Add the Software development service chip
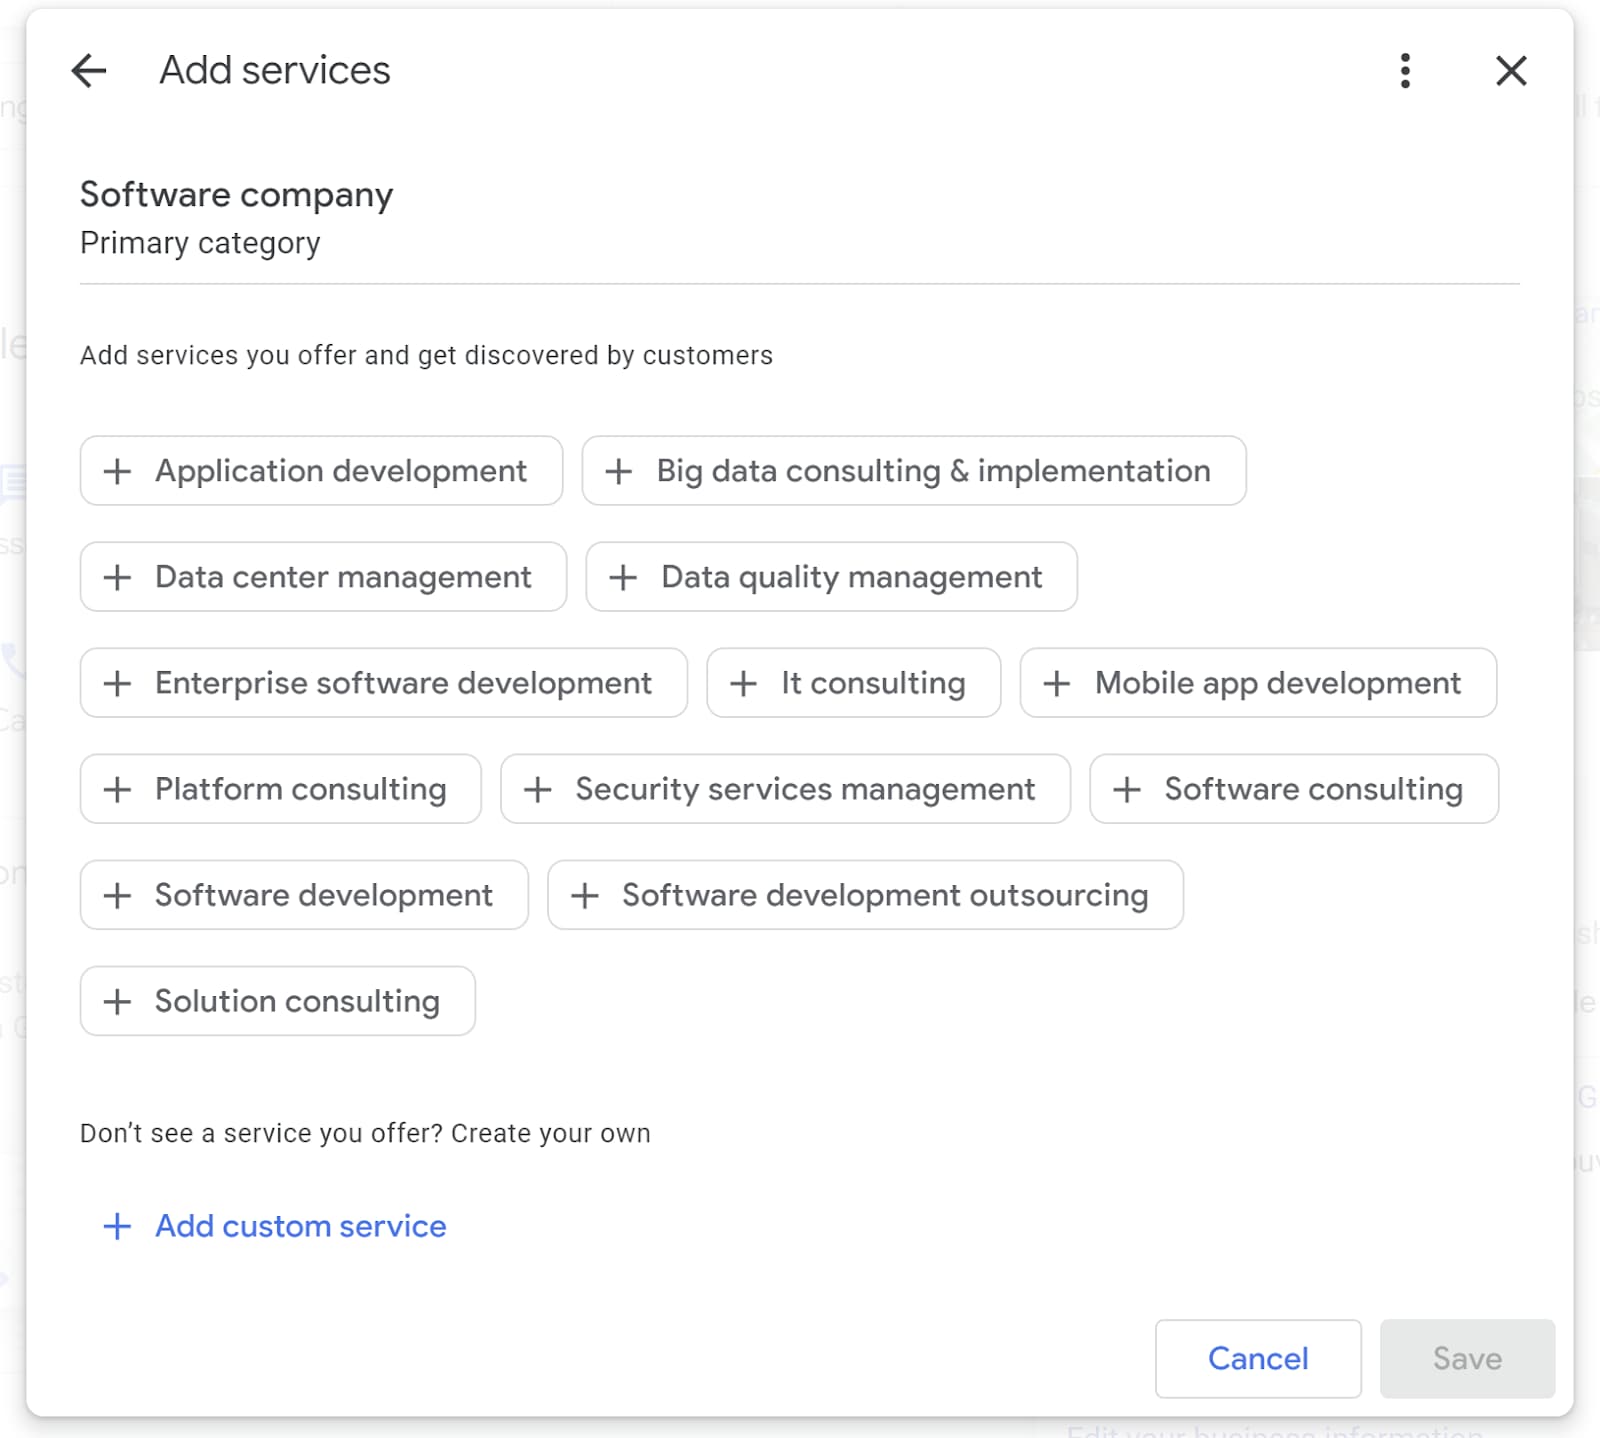Viewport: 1600px width, 1438px height. [x=304, y=895]
